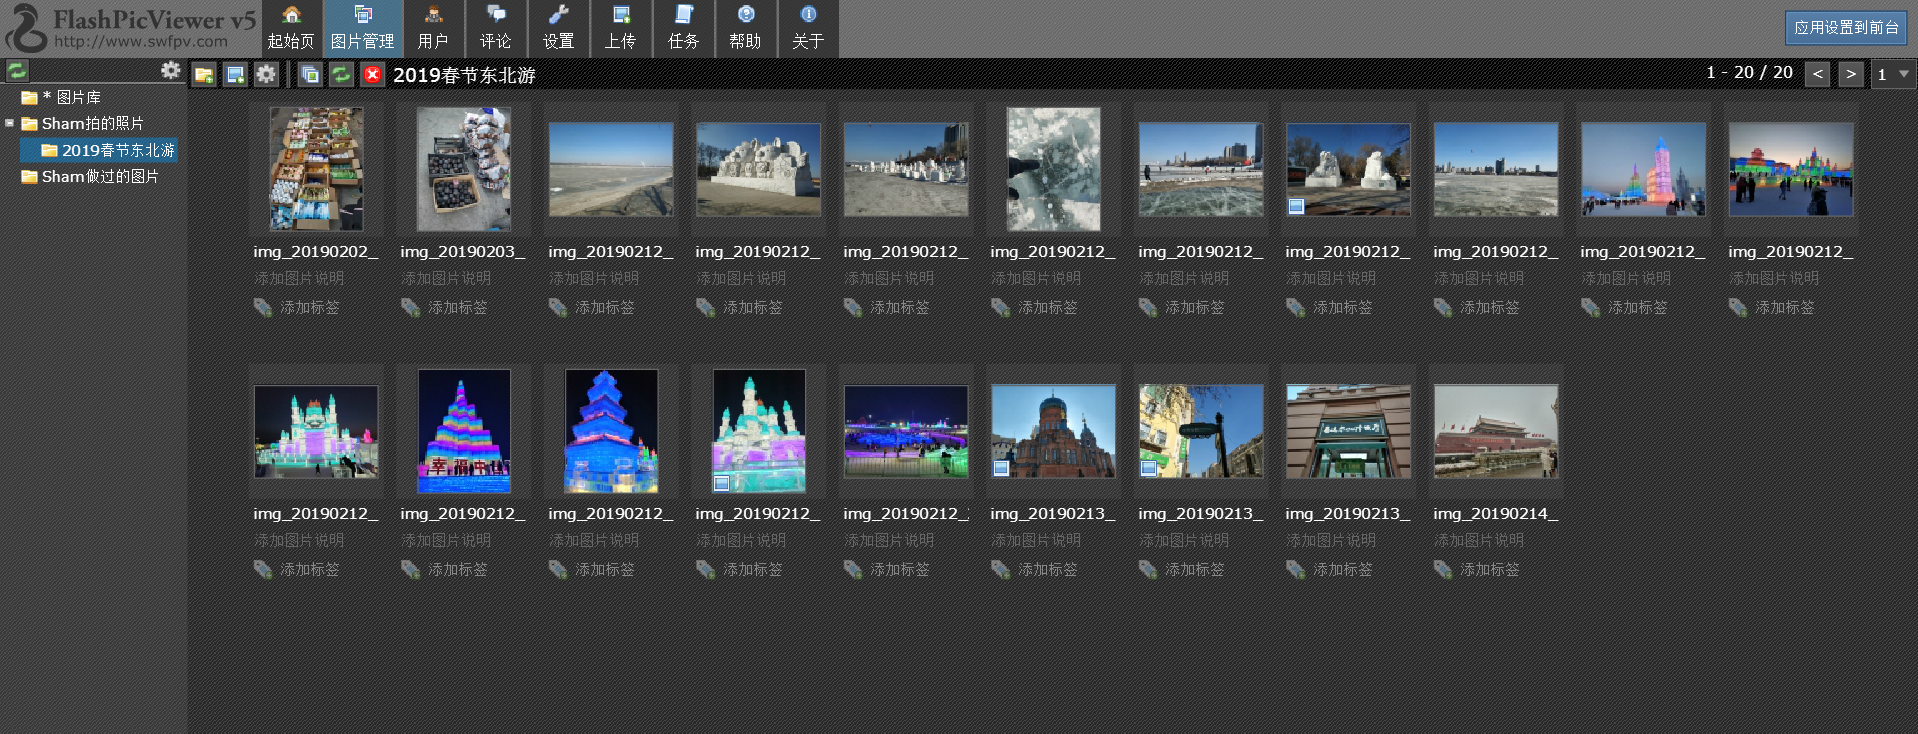
Task: Open the 用户 tab
Action: click(x=433, y=28)
